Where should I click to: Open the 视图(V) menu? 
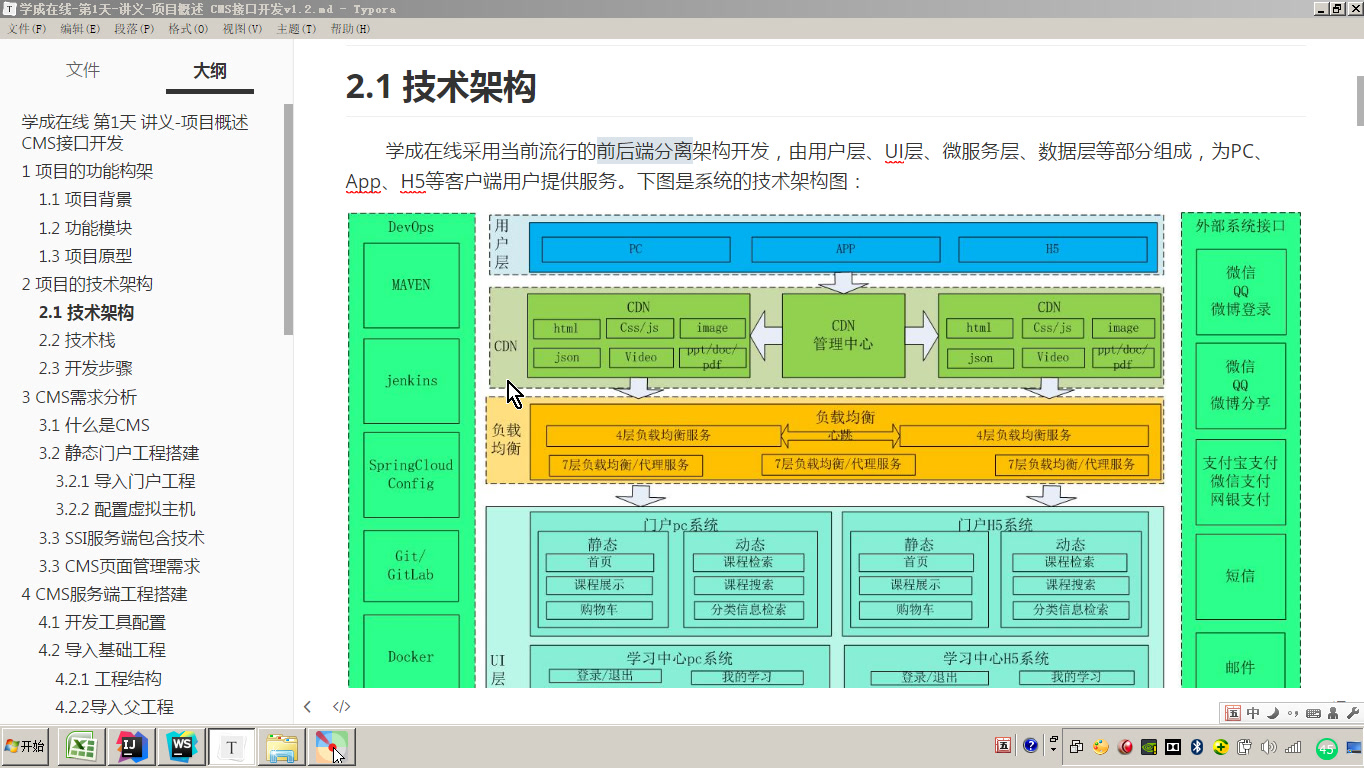(242, 29)
